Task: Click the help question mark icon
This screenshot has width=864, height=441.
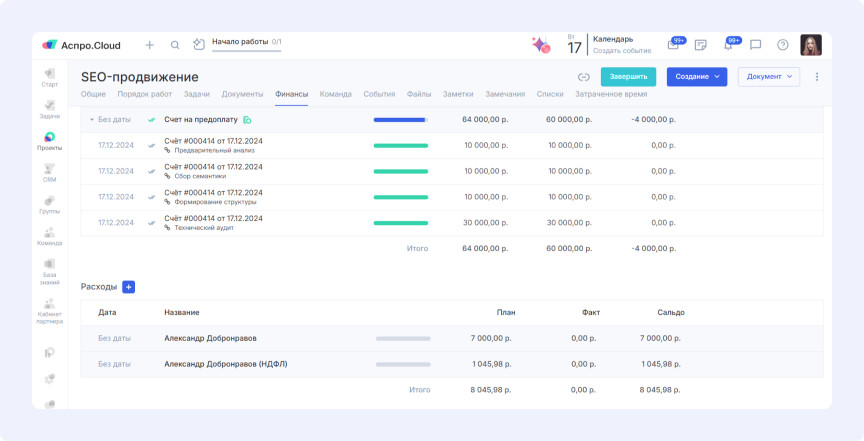Action: coord(783,45)
